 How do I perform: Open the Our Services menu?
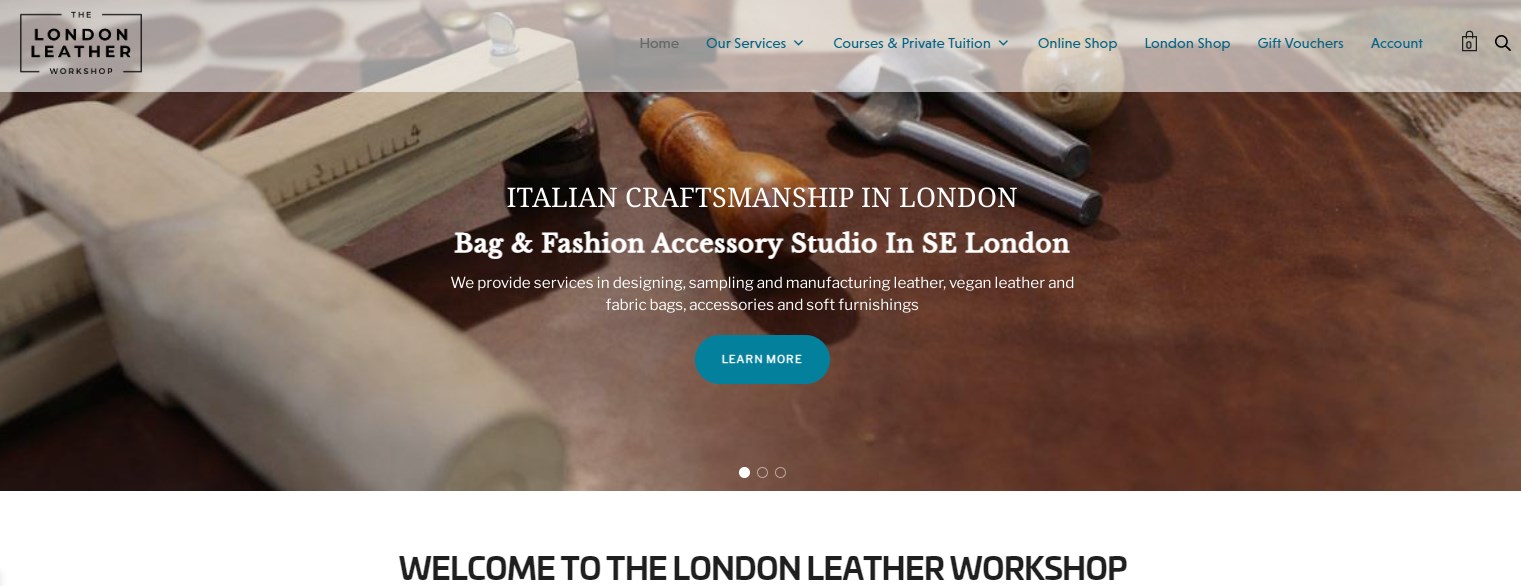[x=746, y=43]
